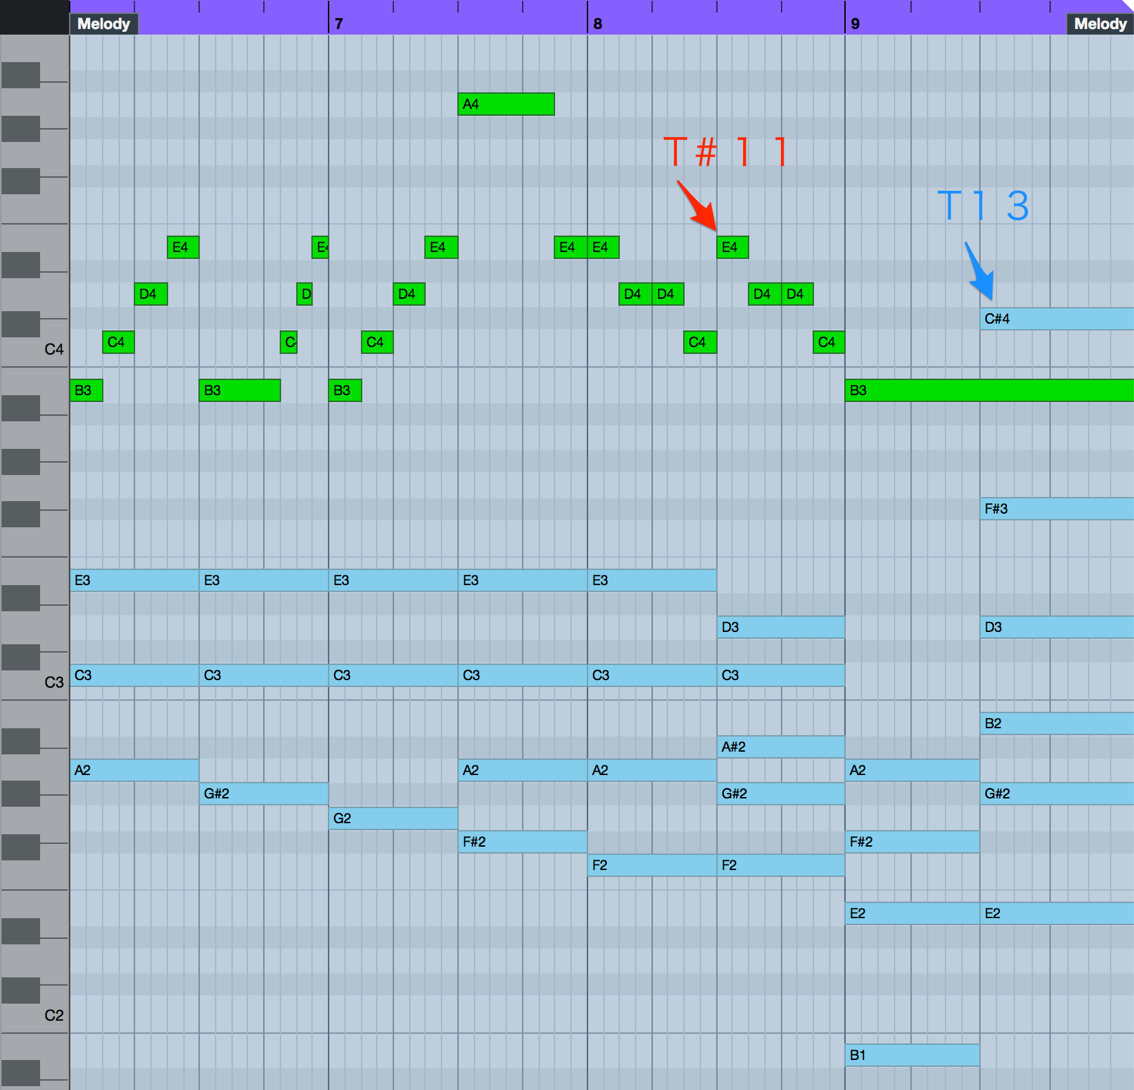Select the F#2 note in bar 7

click(522, 842)
